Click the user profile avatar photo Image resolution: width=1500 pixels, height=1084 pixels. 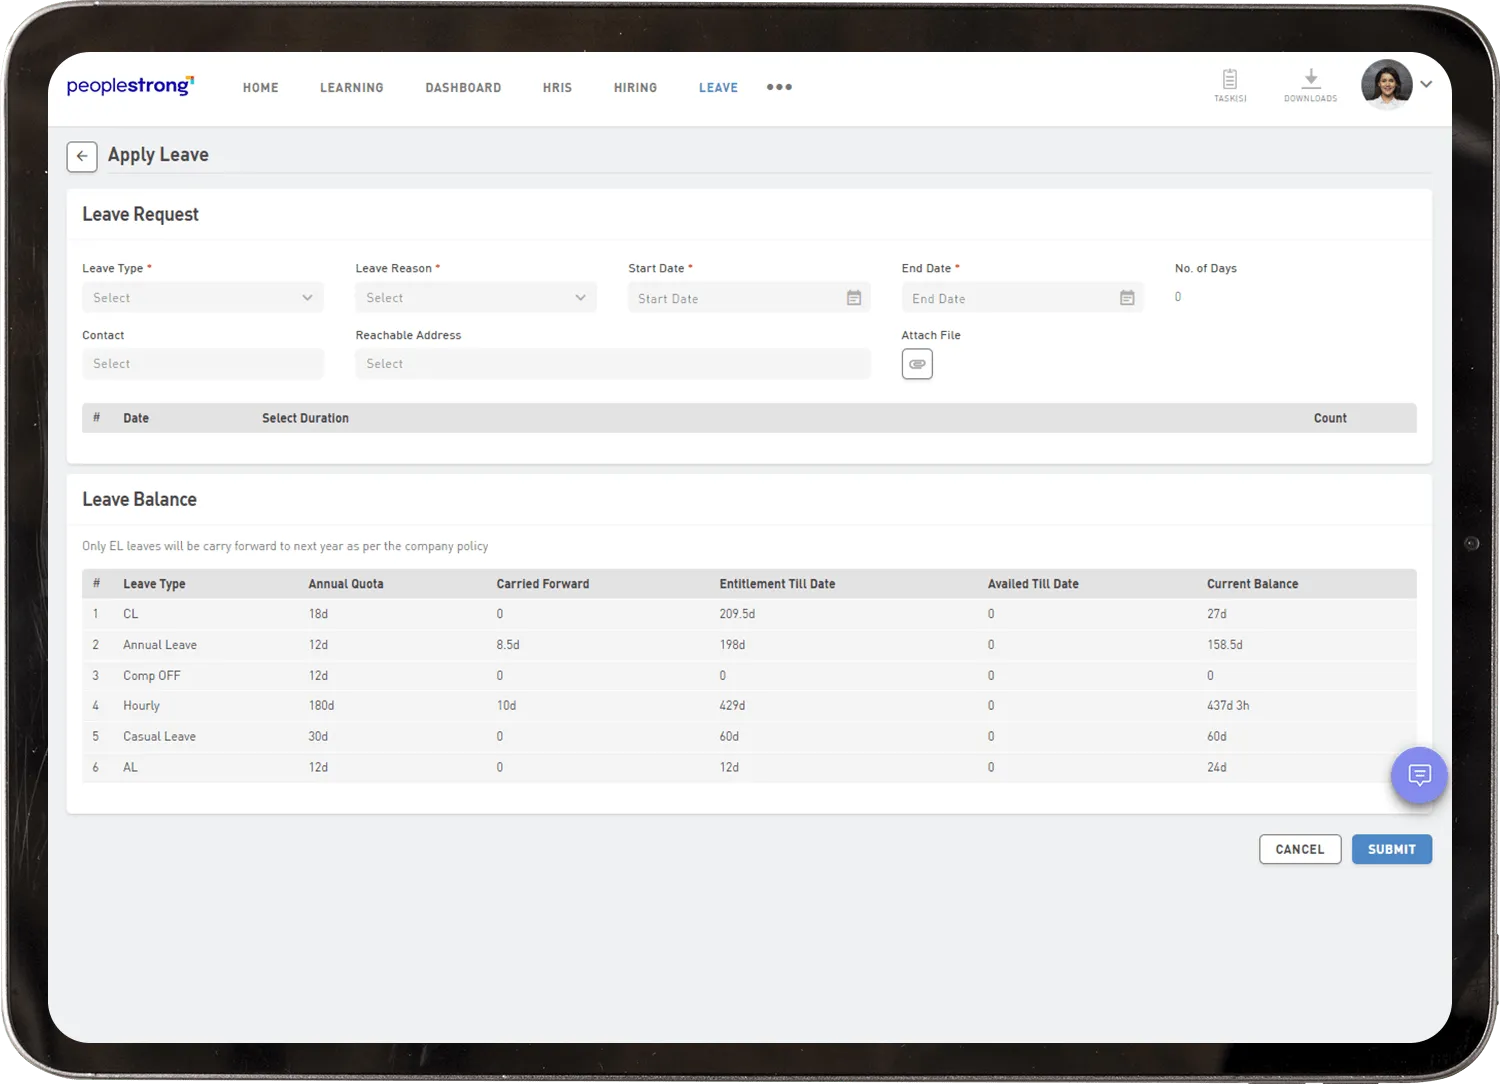point(1386,85)
